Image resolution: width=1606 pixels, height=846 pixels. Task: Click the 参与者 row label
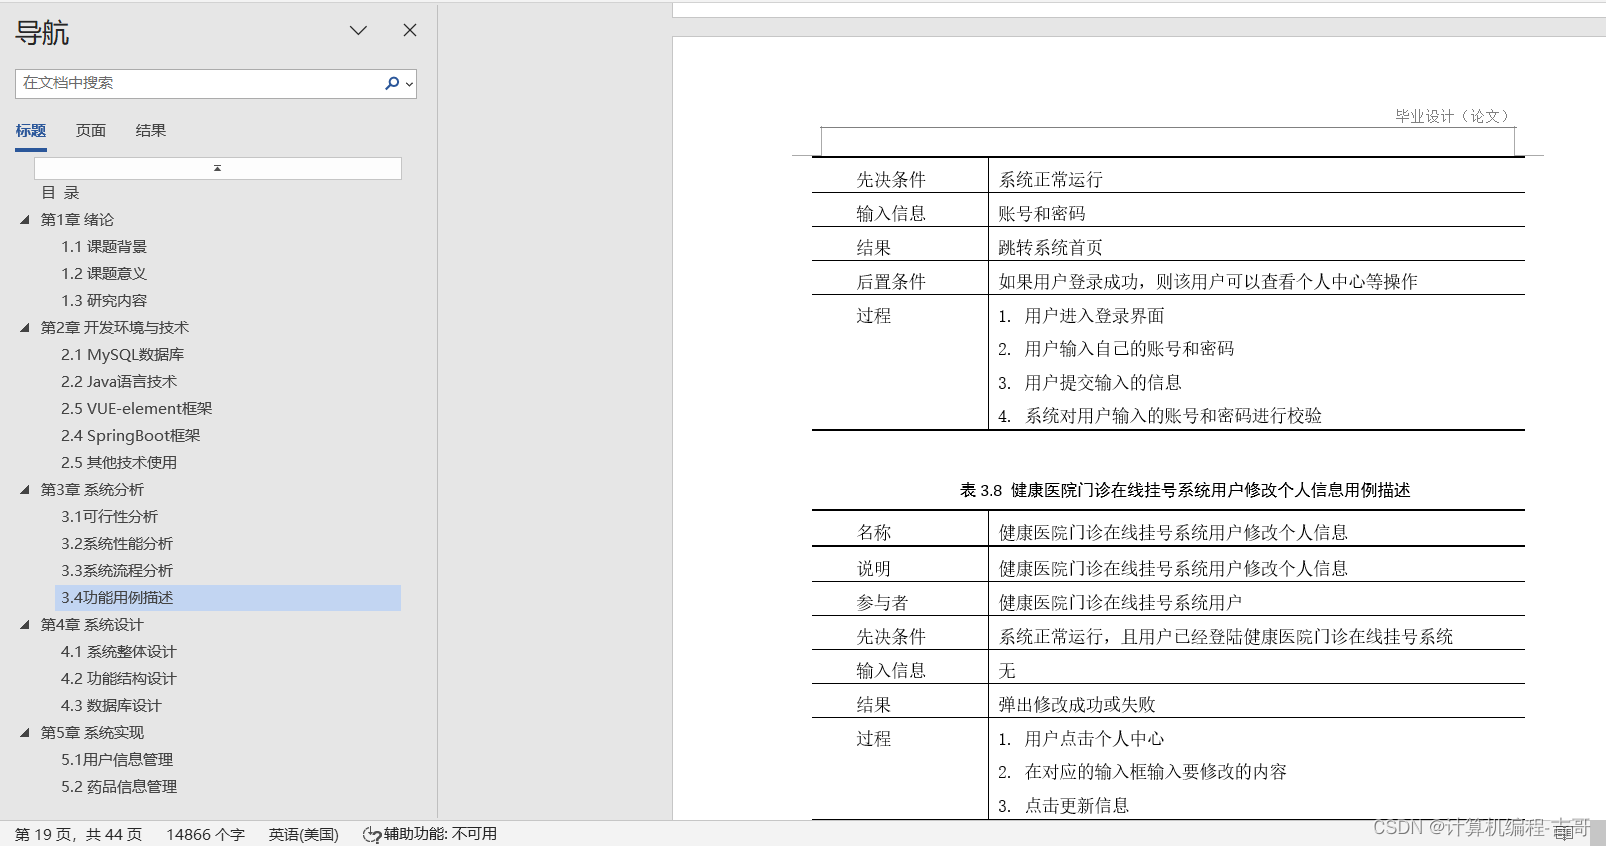point(882,603)
